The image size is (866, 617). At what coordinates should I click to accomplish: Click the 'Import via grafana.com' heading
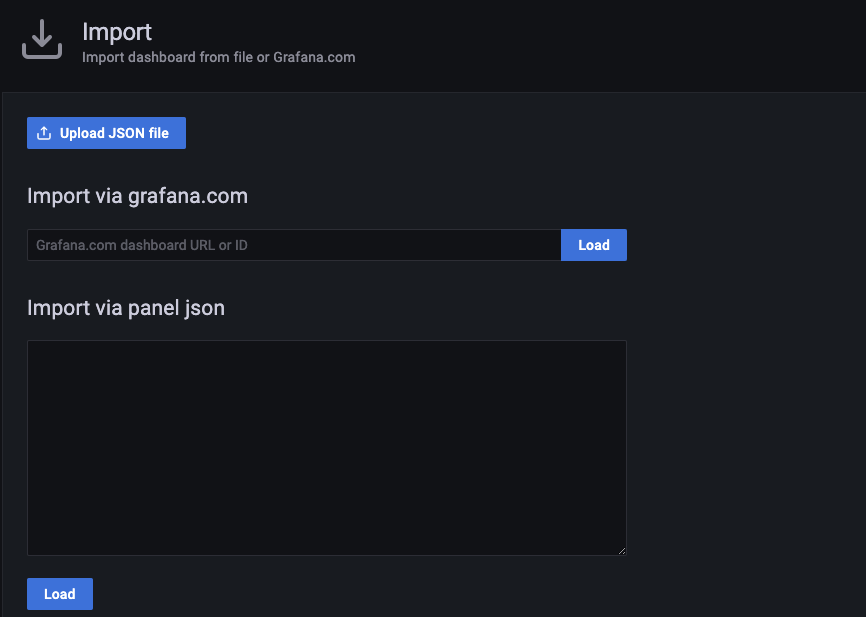click(x=137, y=196)
